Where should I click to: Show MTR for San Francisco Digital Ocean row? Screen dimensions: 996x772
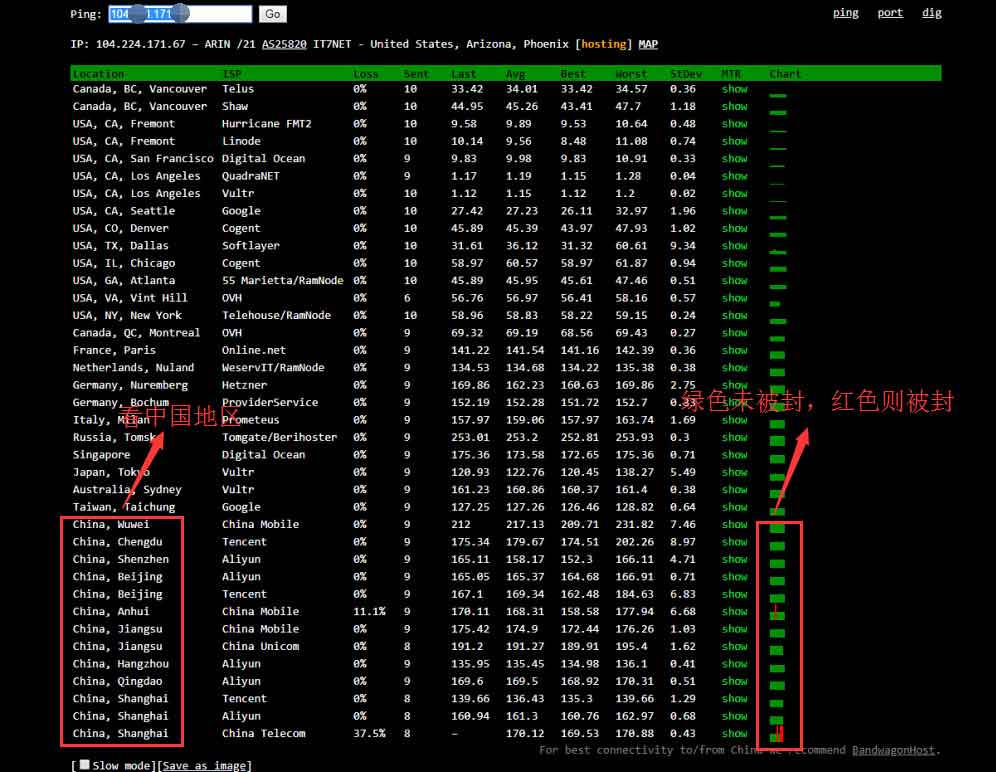[734, 158]
